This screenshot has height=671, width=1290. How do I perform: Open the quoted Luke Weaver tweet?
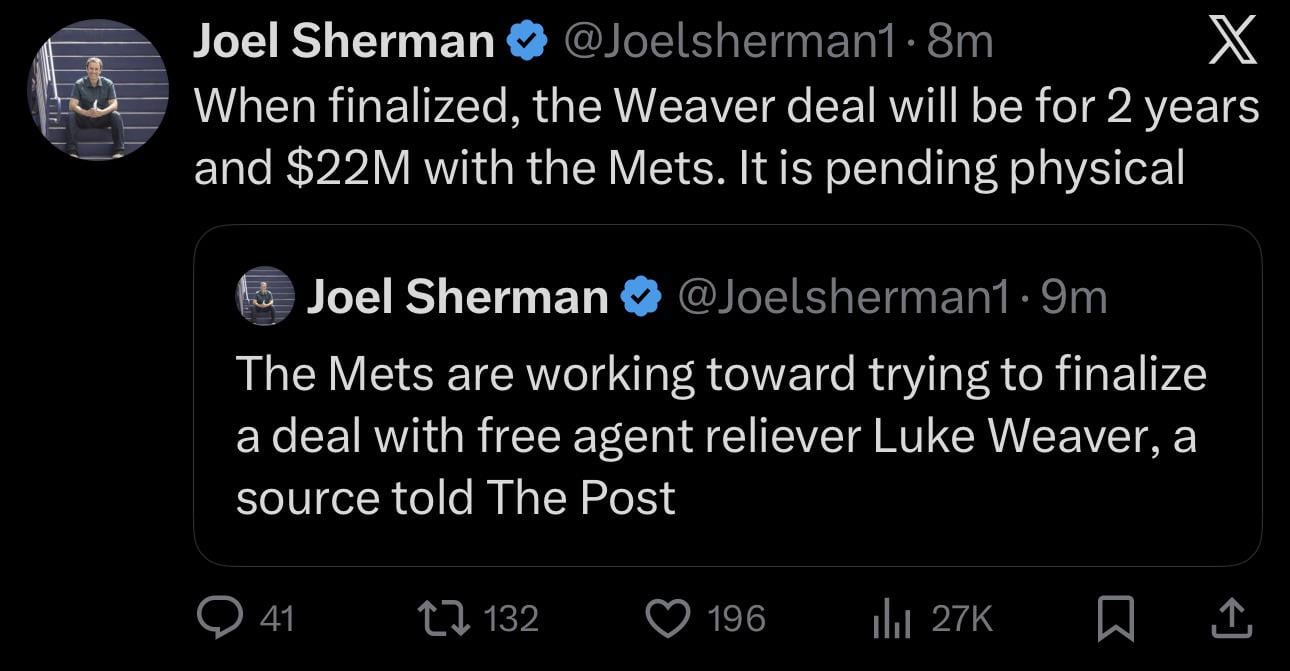[x=720, y=435]
